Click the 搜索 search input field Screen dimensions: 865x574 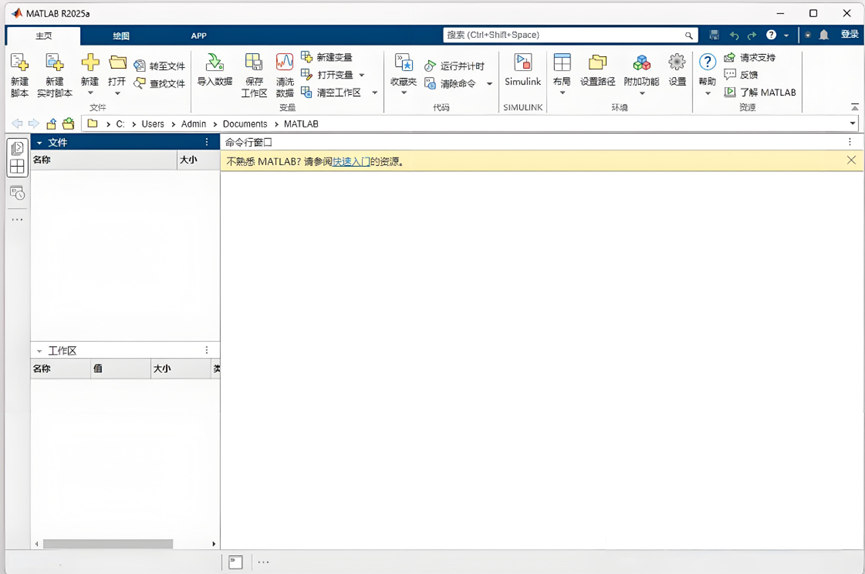[x=570, y=35]
